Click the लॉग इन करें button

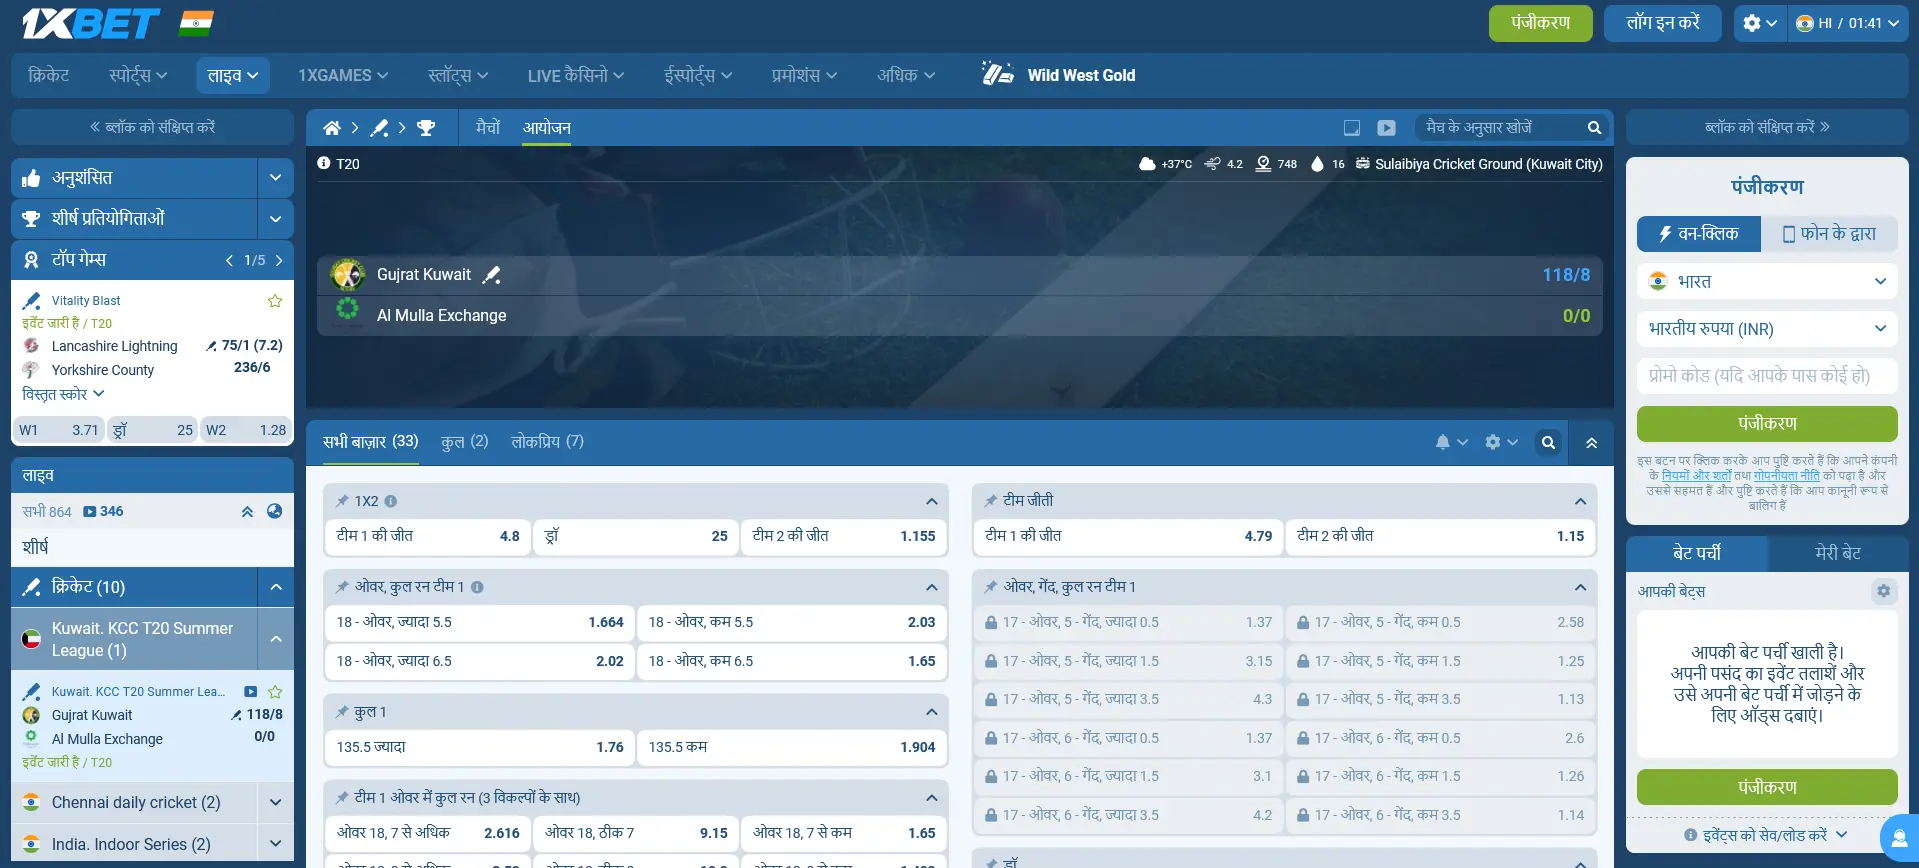[x=1663, y=23]
